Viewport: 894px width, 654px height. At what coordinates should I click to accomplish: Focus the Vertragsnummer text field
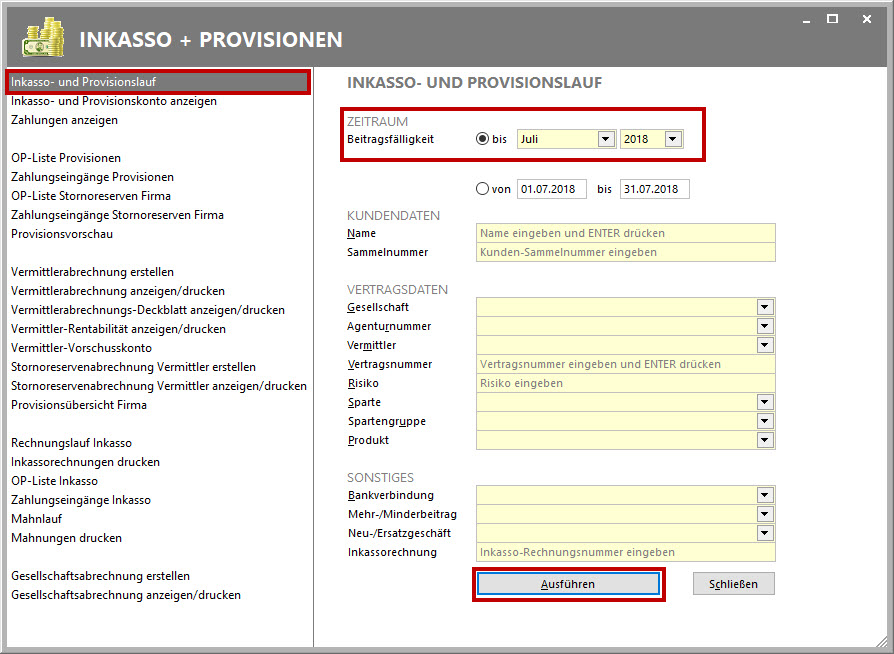tap(626, 364)
